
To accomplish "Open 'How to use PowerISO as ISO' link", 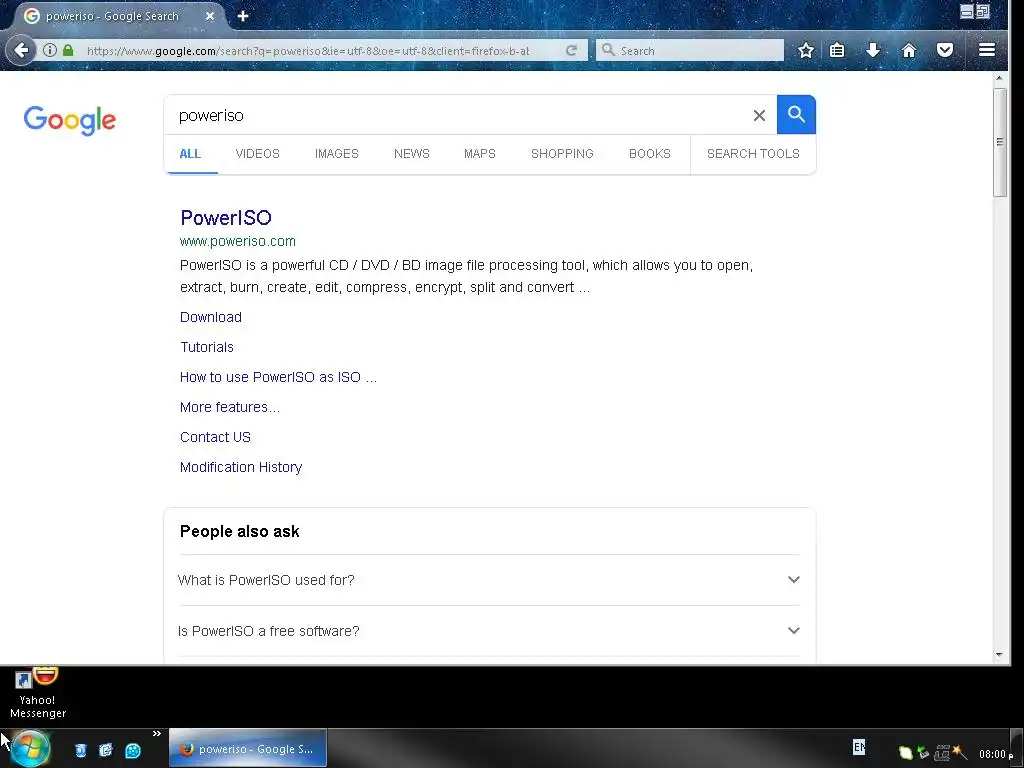I will (x=278, y=377).
